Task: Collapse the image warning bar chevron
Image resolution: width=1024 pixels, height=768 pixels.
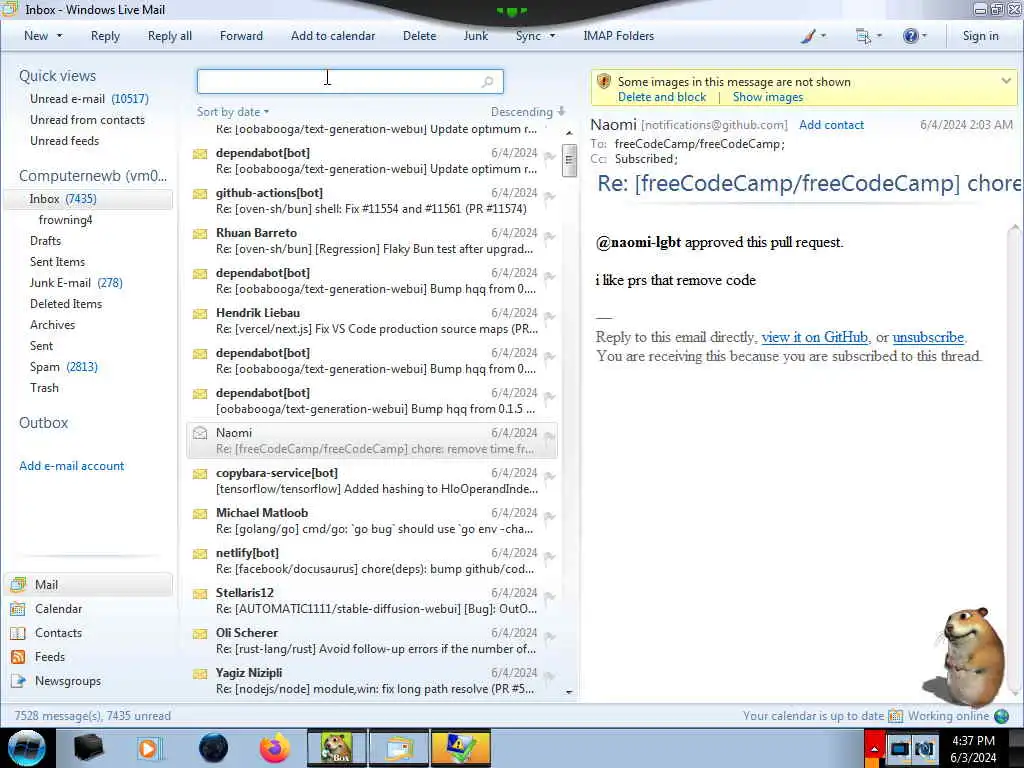Action: tap(1006, 81)
